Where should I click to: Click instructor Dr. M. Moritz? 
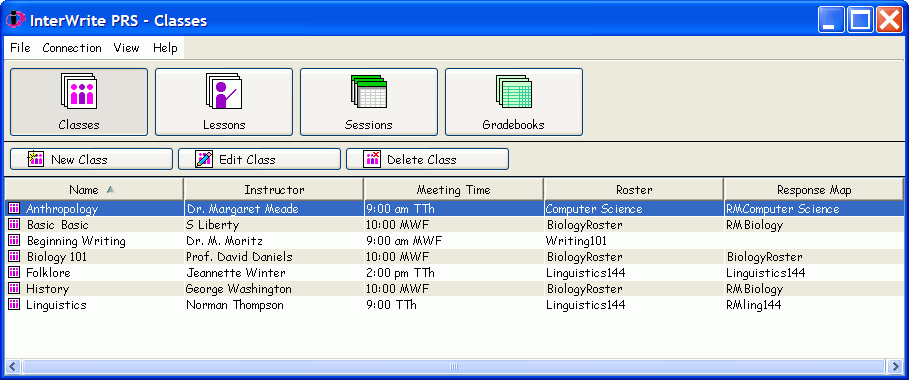[223, 241]
